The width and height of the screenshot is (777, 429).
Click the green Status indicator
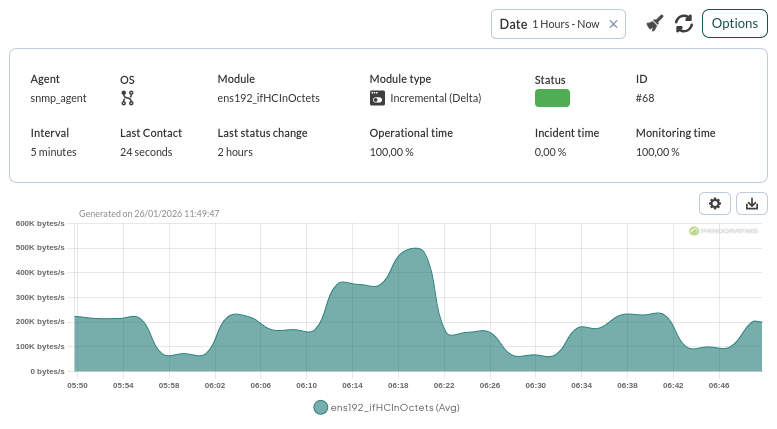[552, 98]
